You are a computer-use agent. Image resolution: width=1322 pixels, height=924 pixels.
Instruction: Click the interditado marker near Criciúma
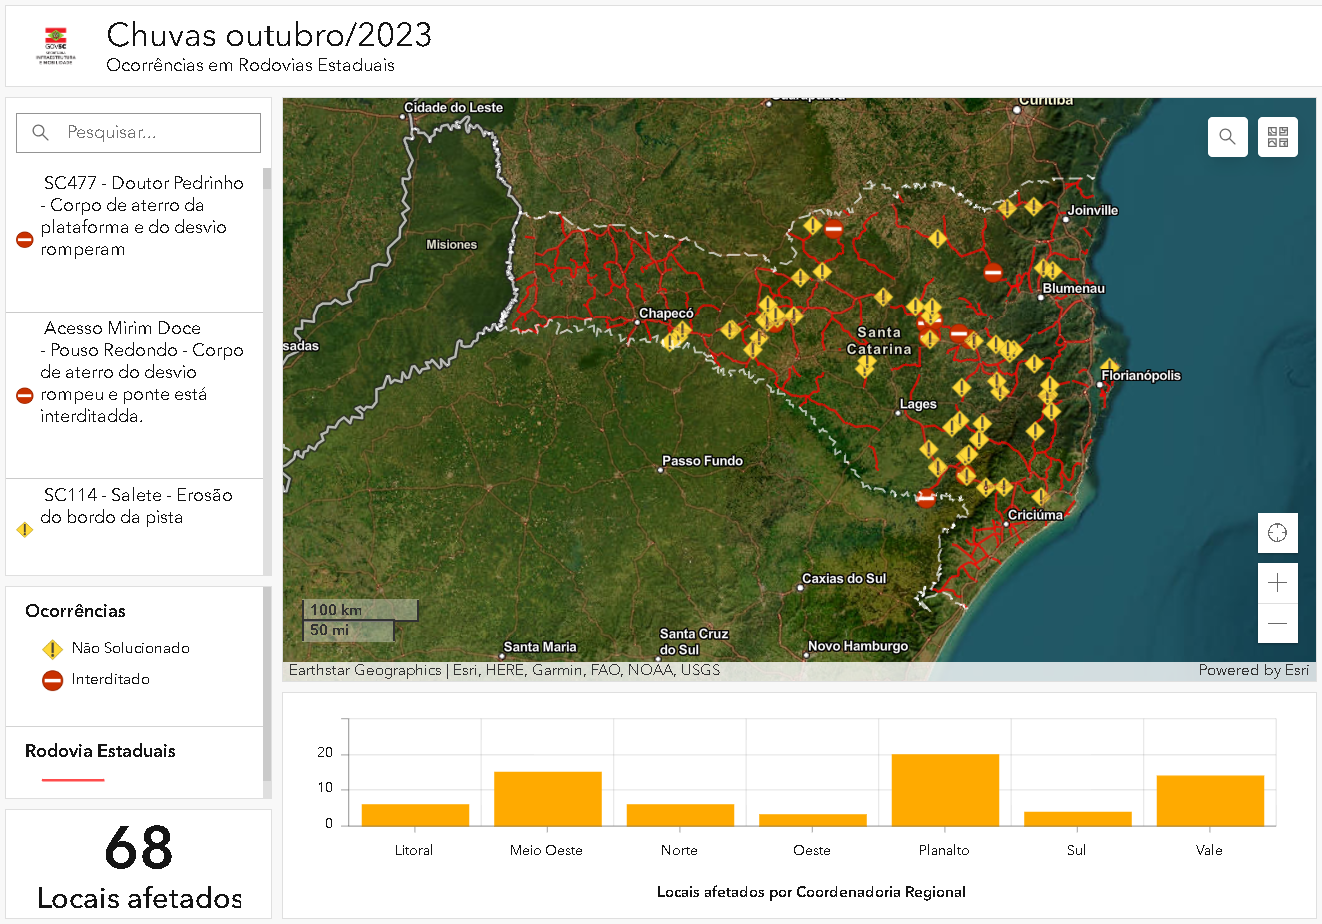coord(926,497)
